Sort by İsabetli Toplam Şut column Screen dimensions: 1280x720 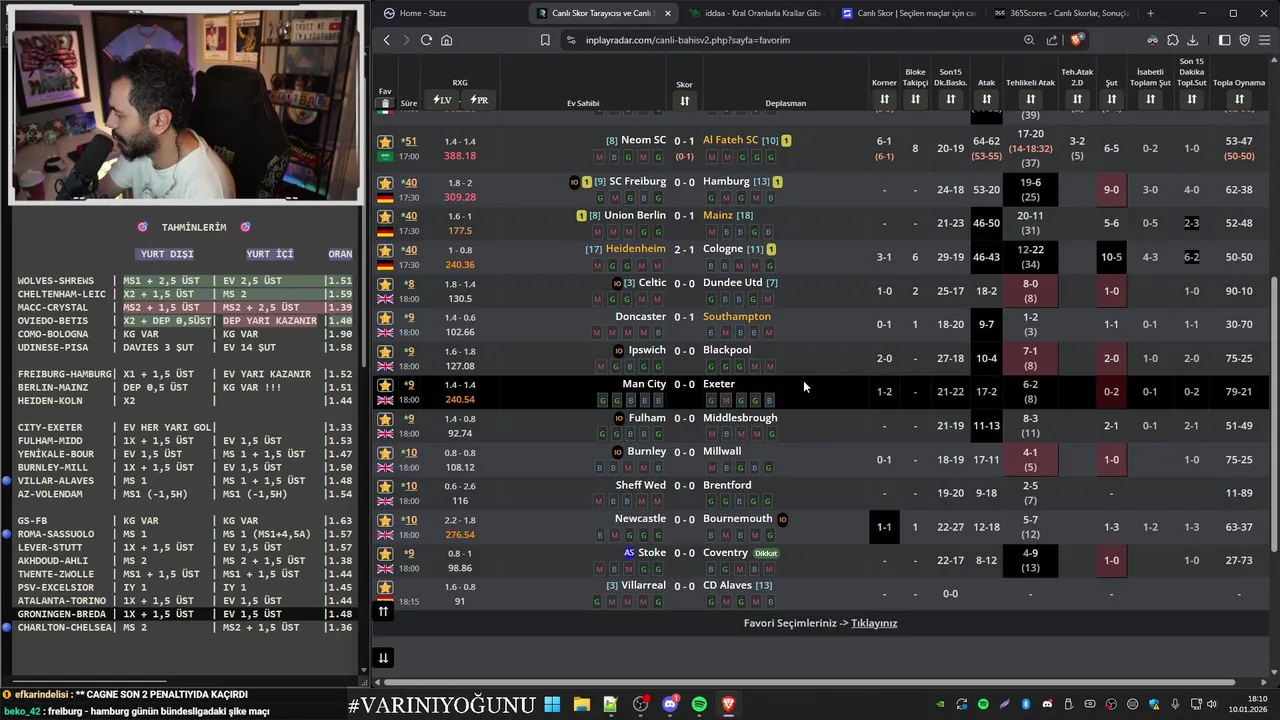(1150, 99)
